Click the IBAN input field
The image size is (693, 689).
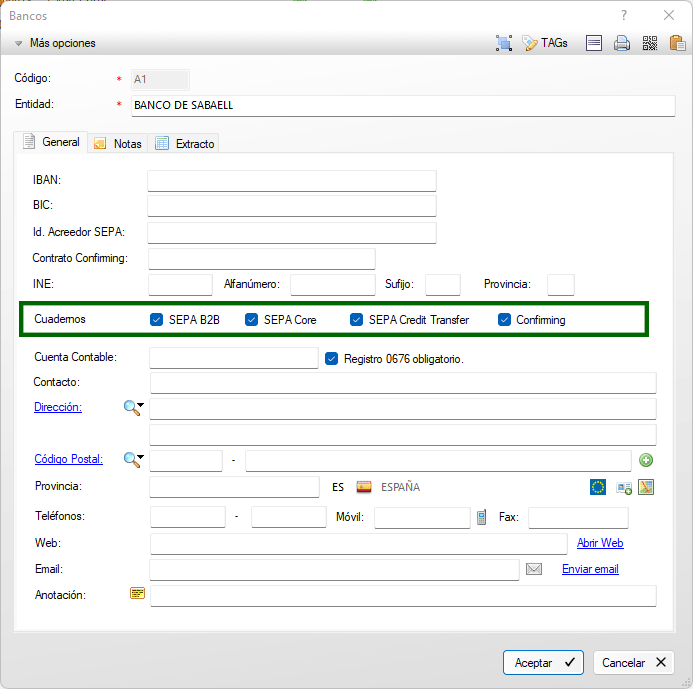click(291, 180)
